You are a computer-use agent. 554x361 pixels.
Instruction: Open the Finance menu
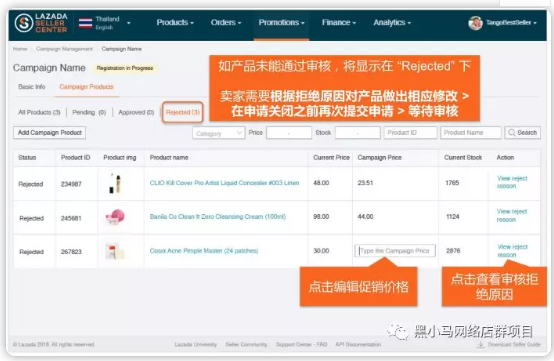(x=338, y=23)
